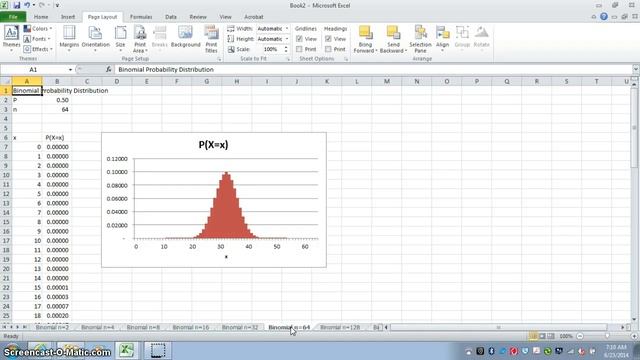Open Align options

[x=442, y=39]
